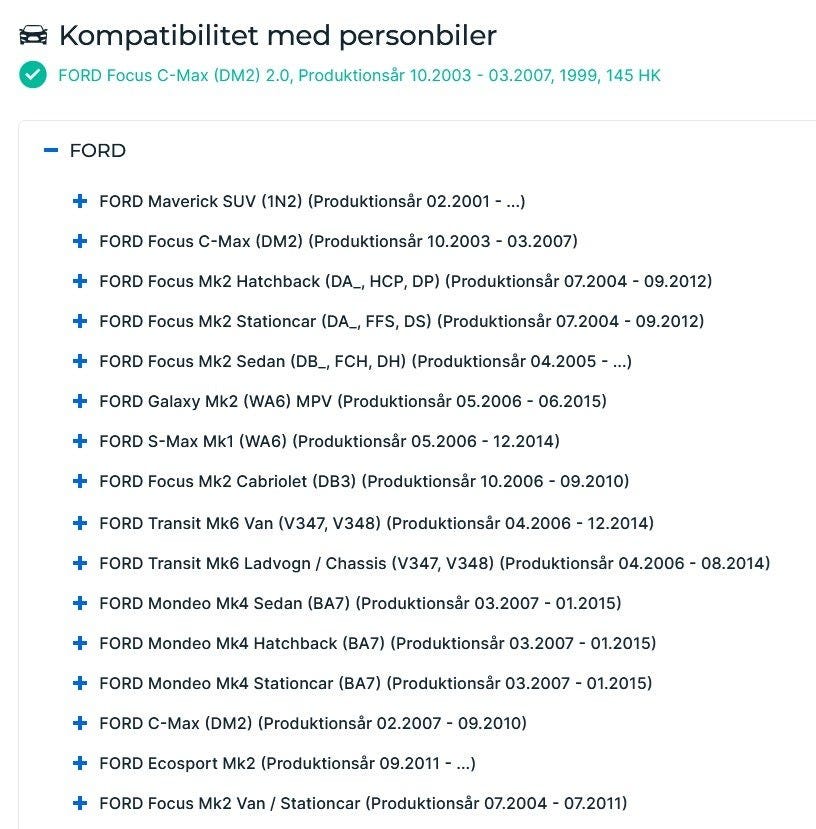Select FORD S-Max Mk1 (WA6) row
Image resolution: width=816 pixels, height=829 pixels.
pos(329,441)
